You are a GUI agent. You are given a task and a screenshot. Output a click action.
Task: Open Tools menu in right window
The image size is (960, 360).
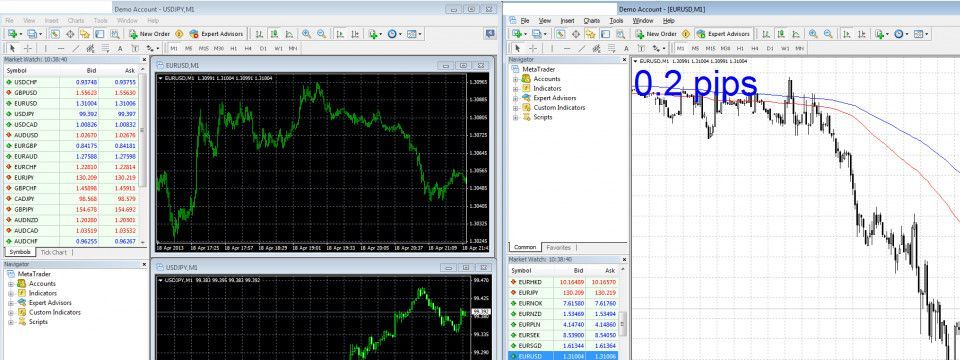[x=616, y=20]
